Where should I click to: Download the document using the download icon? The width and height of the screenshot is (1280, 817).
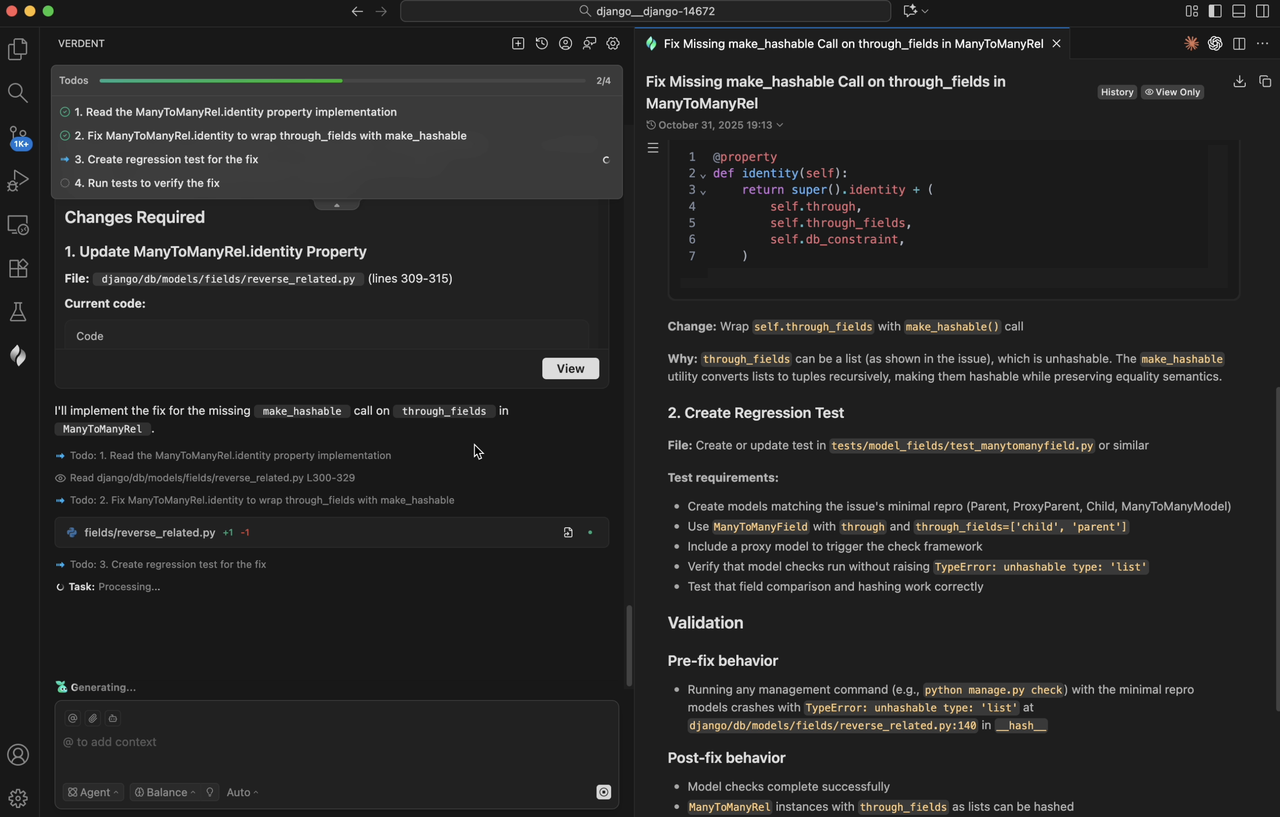(x=1240, y=82)
